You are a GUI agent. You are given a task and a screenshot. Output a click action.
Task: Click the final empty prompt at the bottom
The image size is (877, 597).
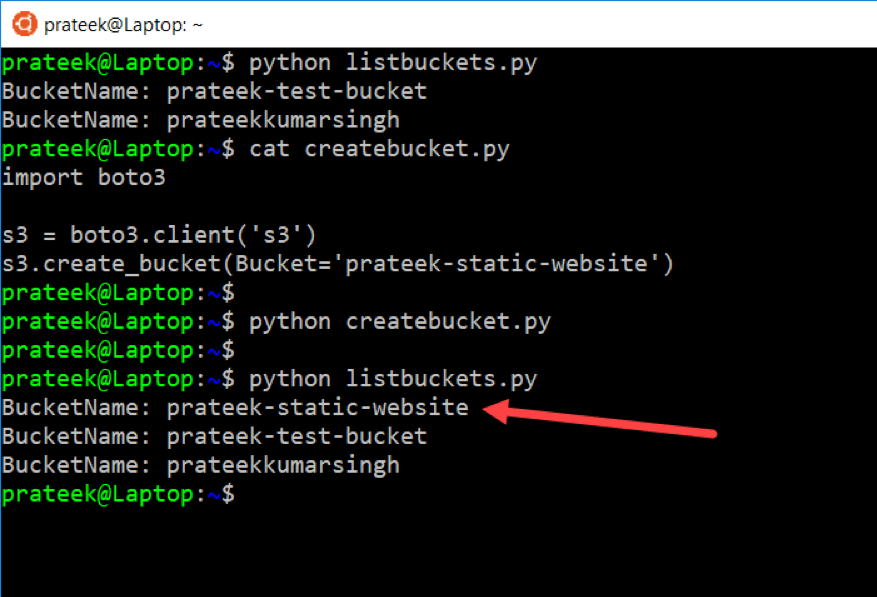point(118,494)
